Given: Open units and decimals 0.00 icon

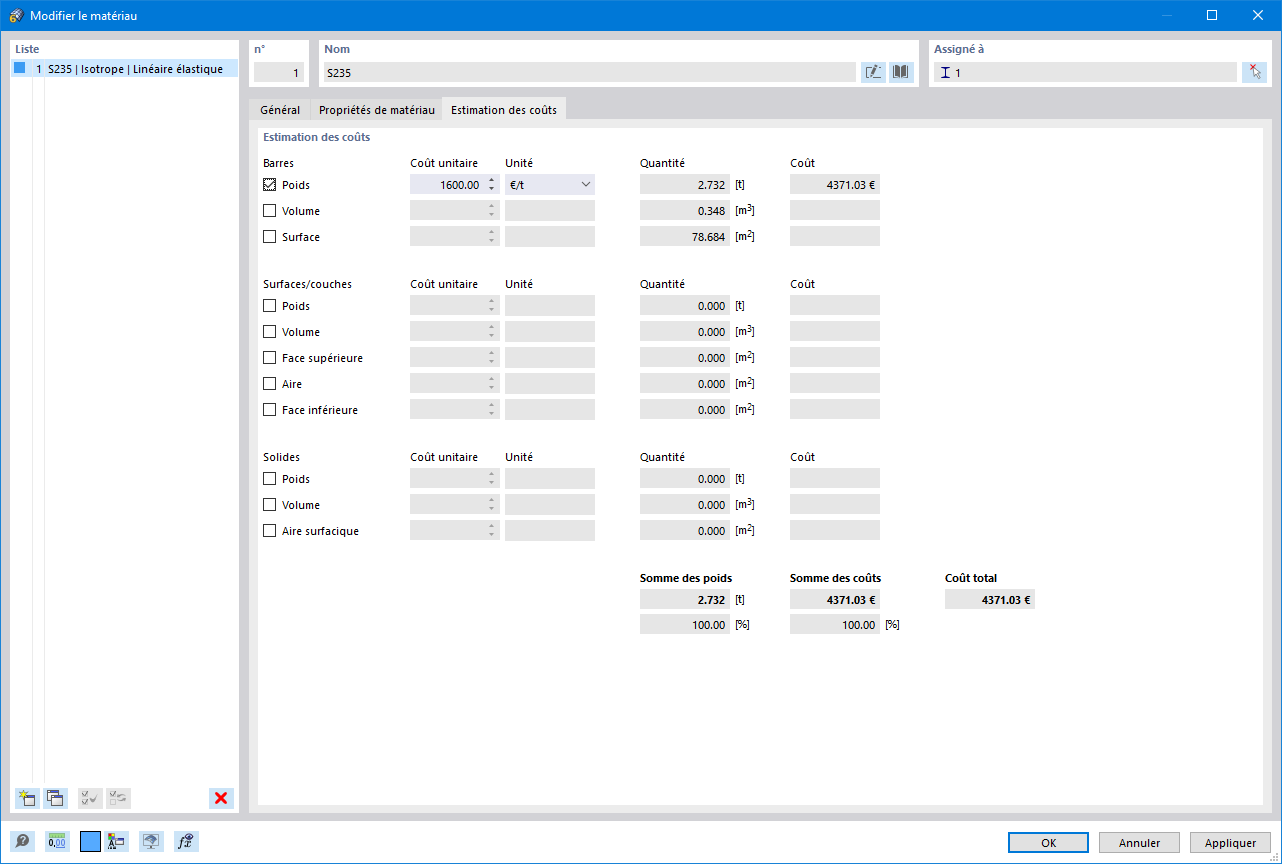Looking at the screenshot, I should coord(56,842).
